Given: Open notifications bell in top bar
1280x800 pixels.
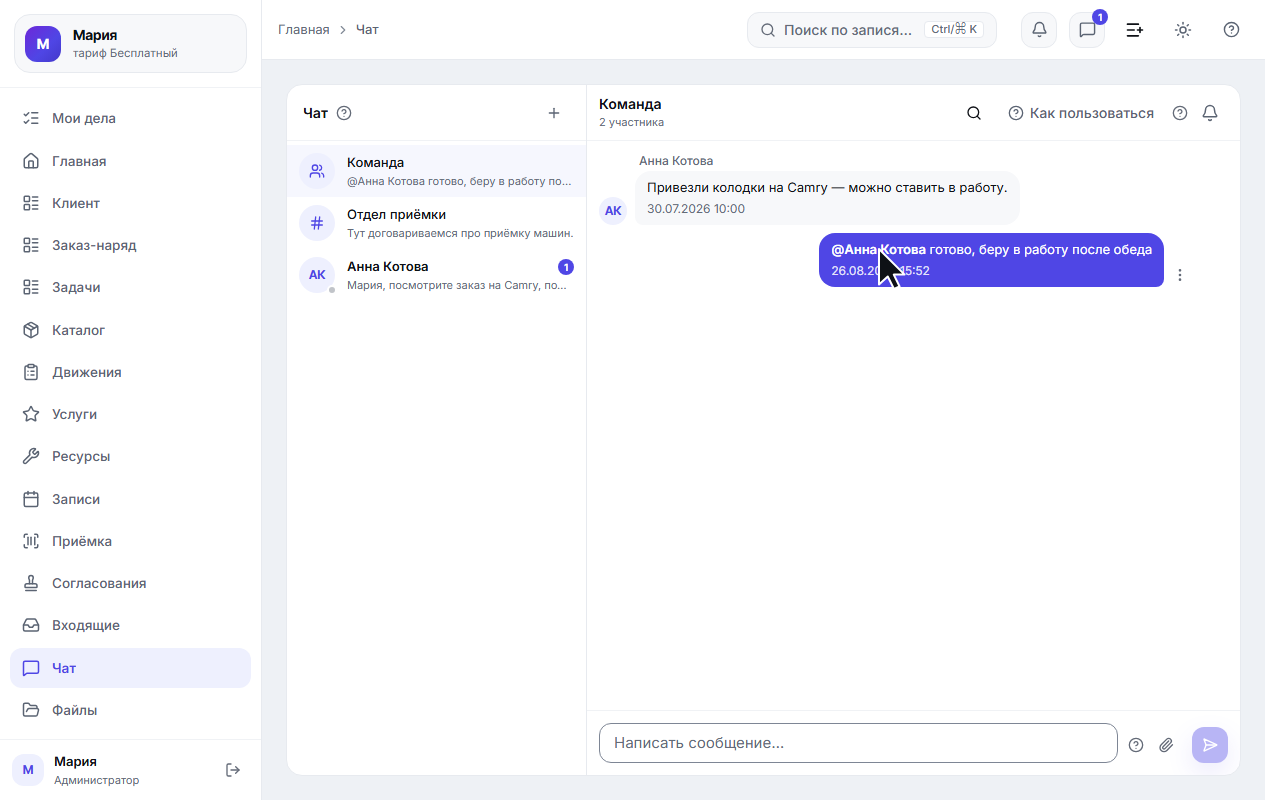Looking at the screenshot, I should (x=1039, y=30).
